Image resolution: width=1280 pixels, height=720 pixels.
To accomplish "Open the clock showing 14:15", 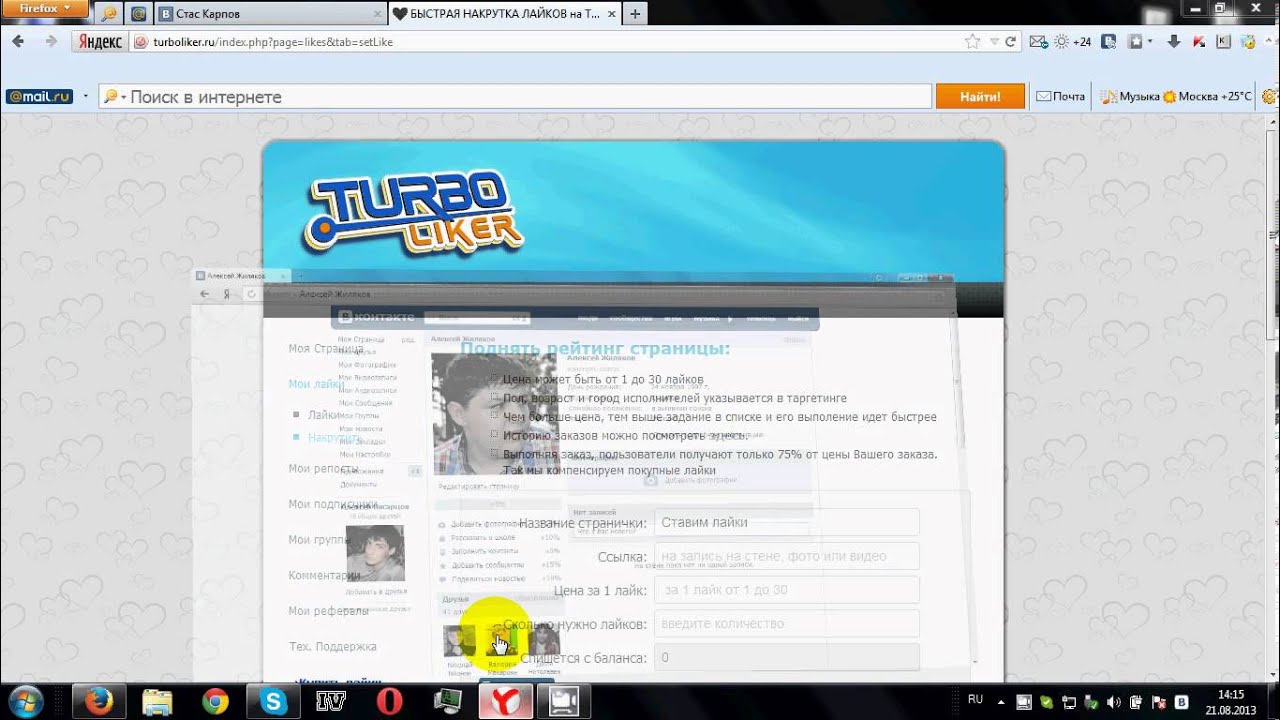I will coord(1231,701).
